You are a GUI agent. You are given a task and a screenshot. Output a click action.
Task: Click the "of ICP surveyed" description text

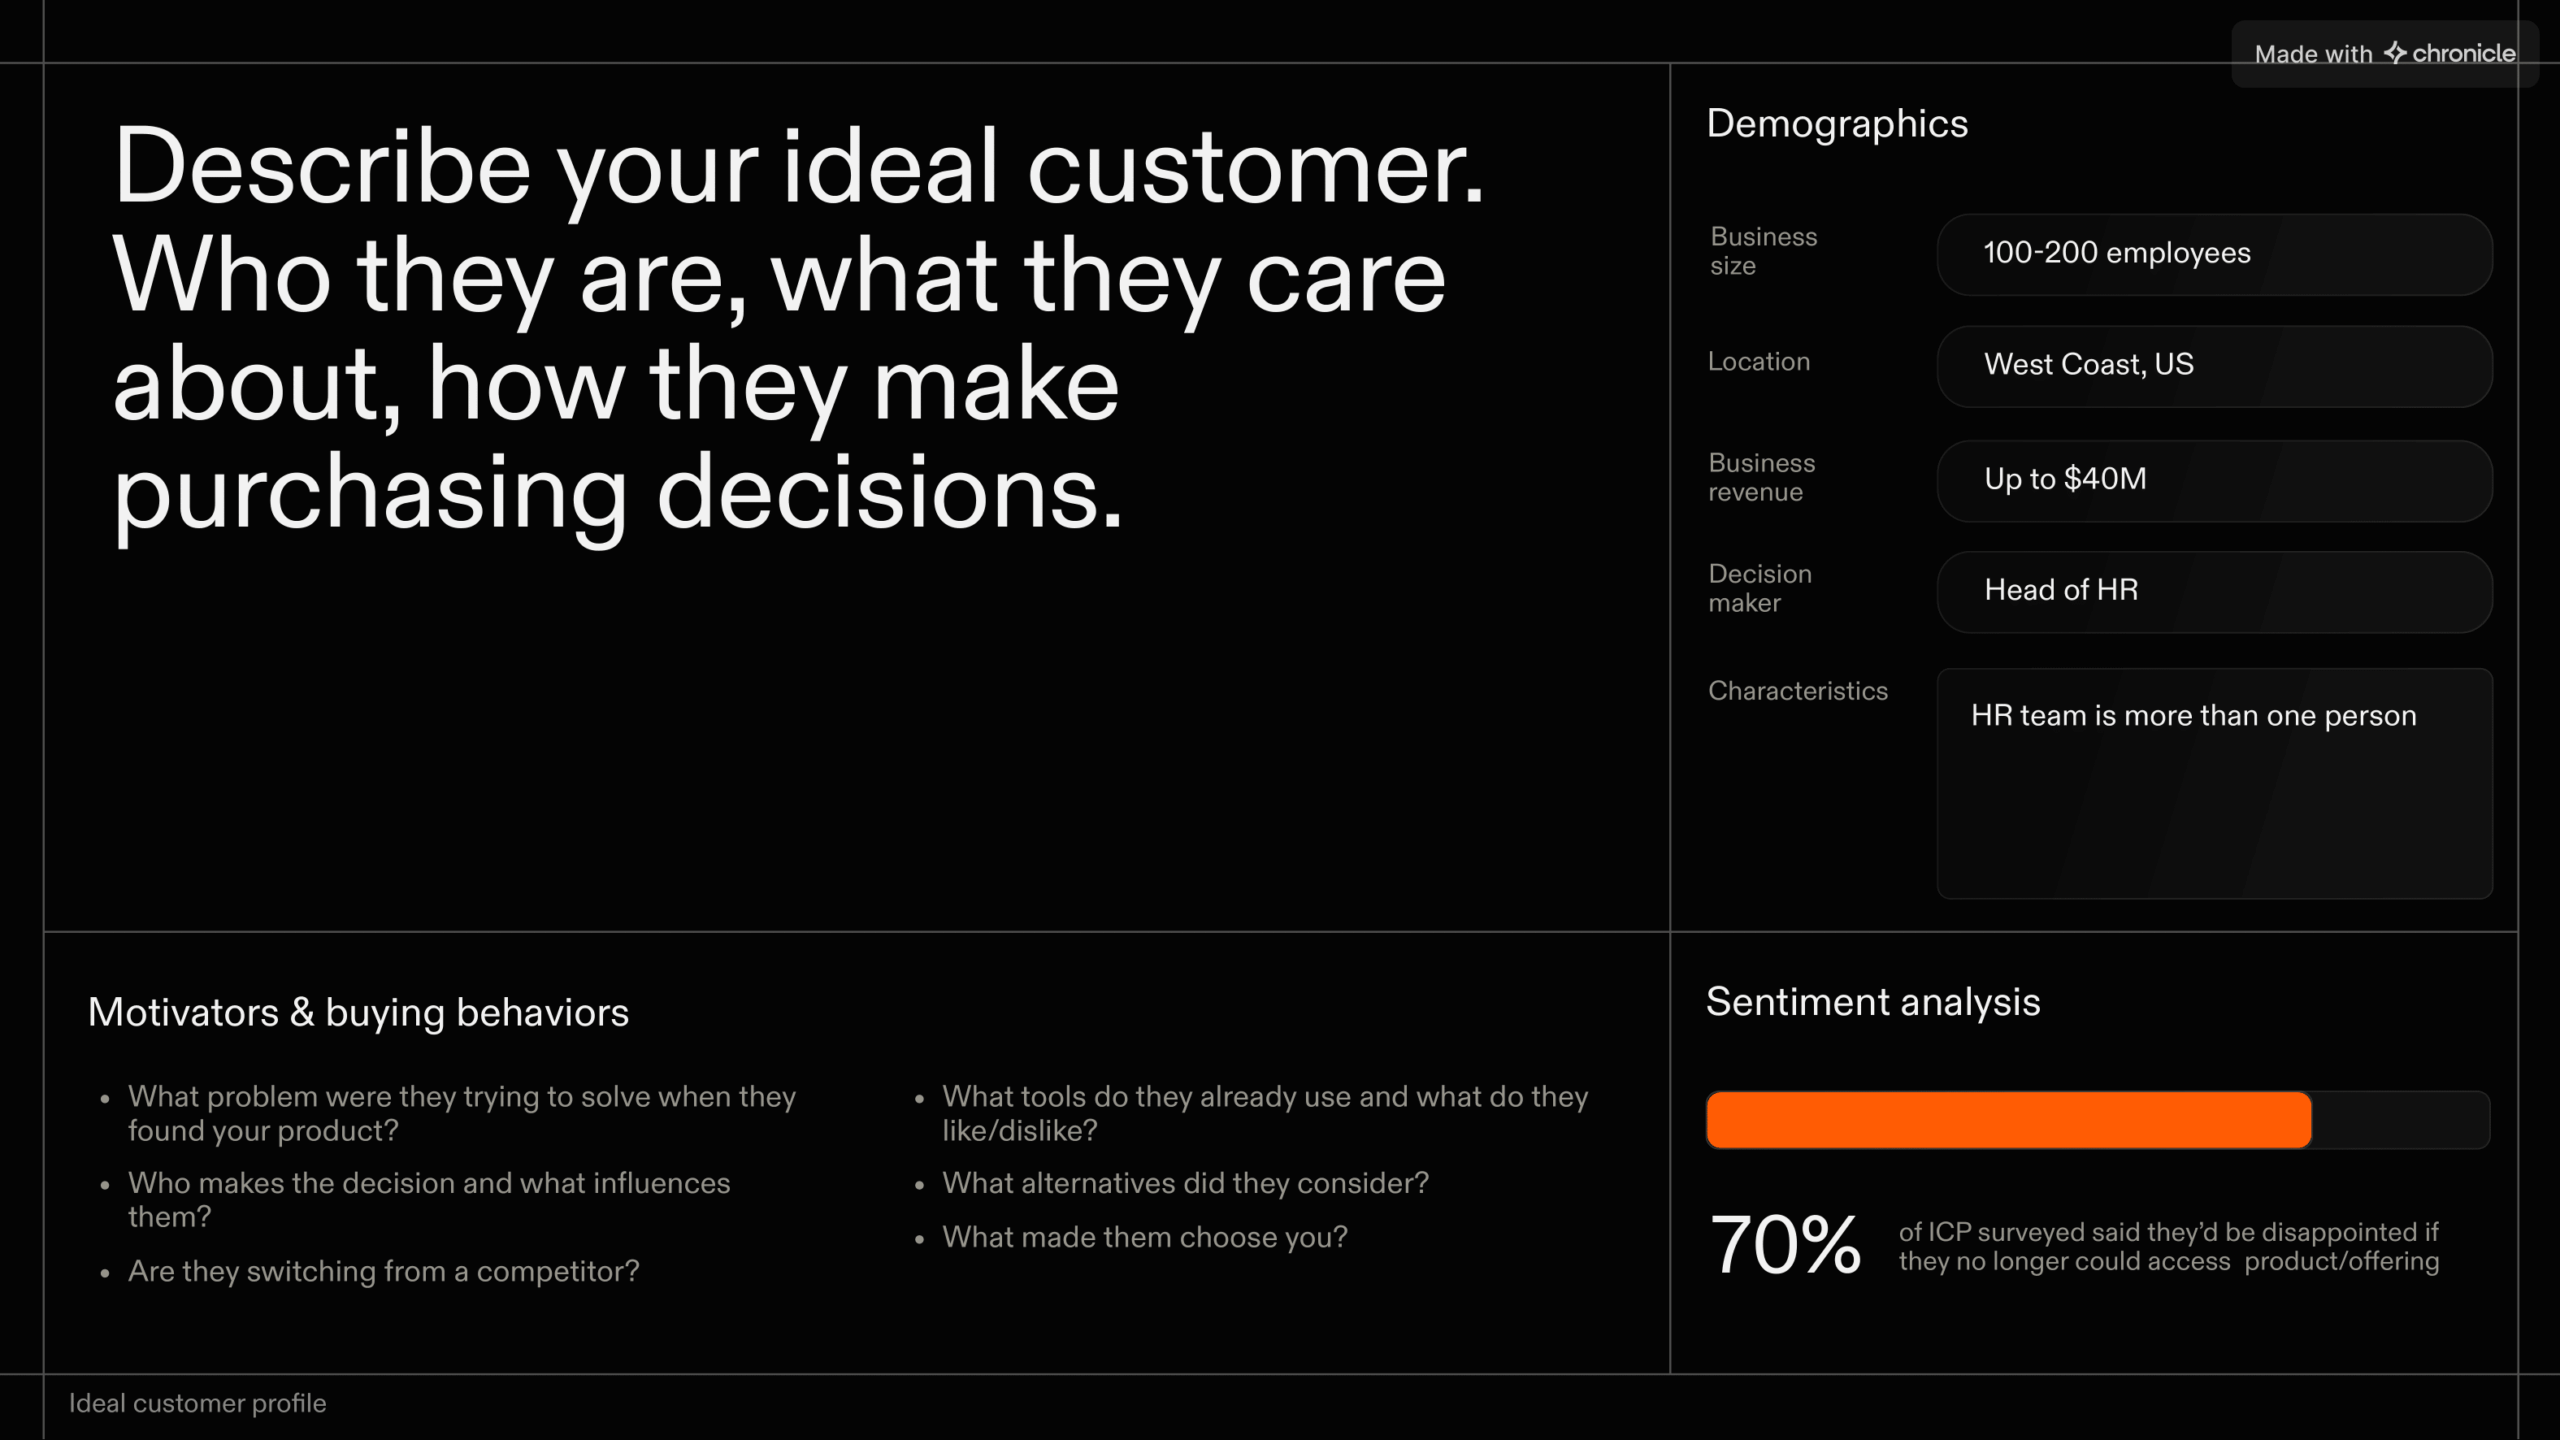click(2168, 1247)
